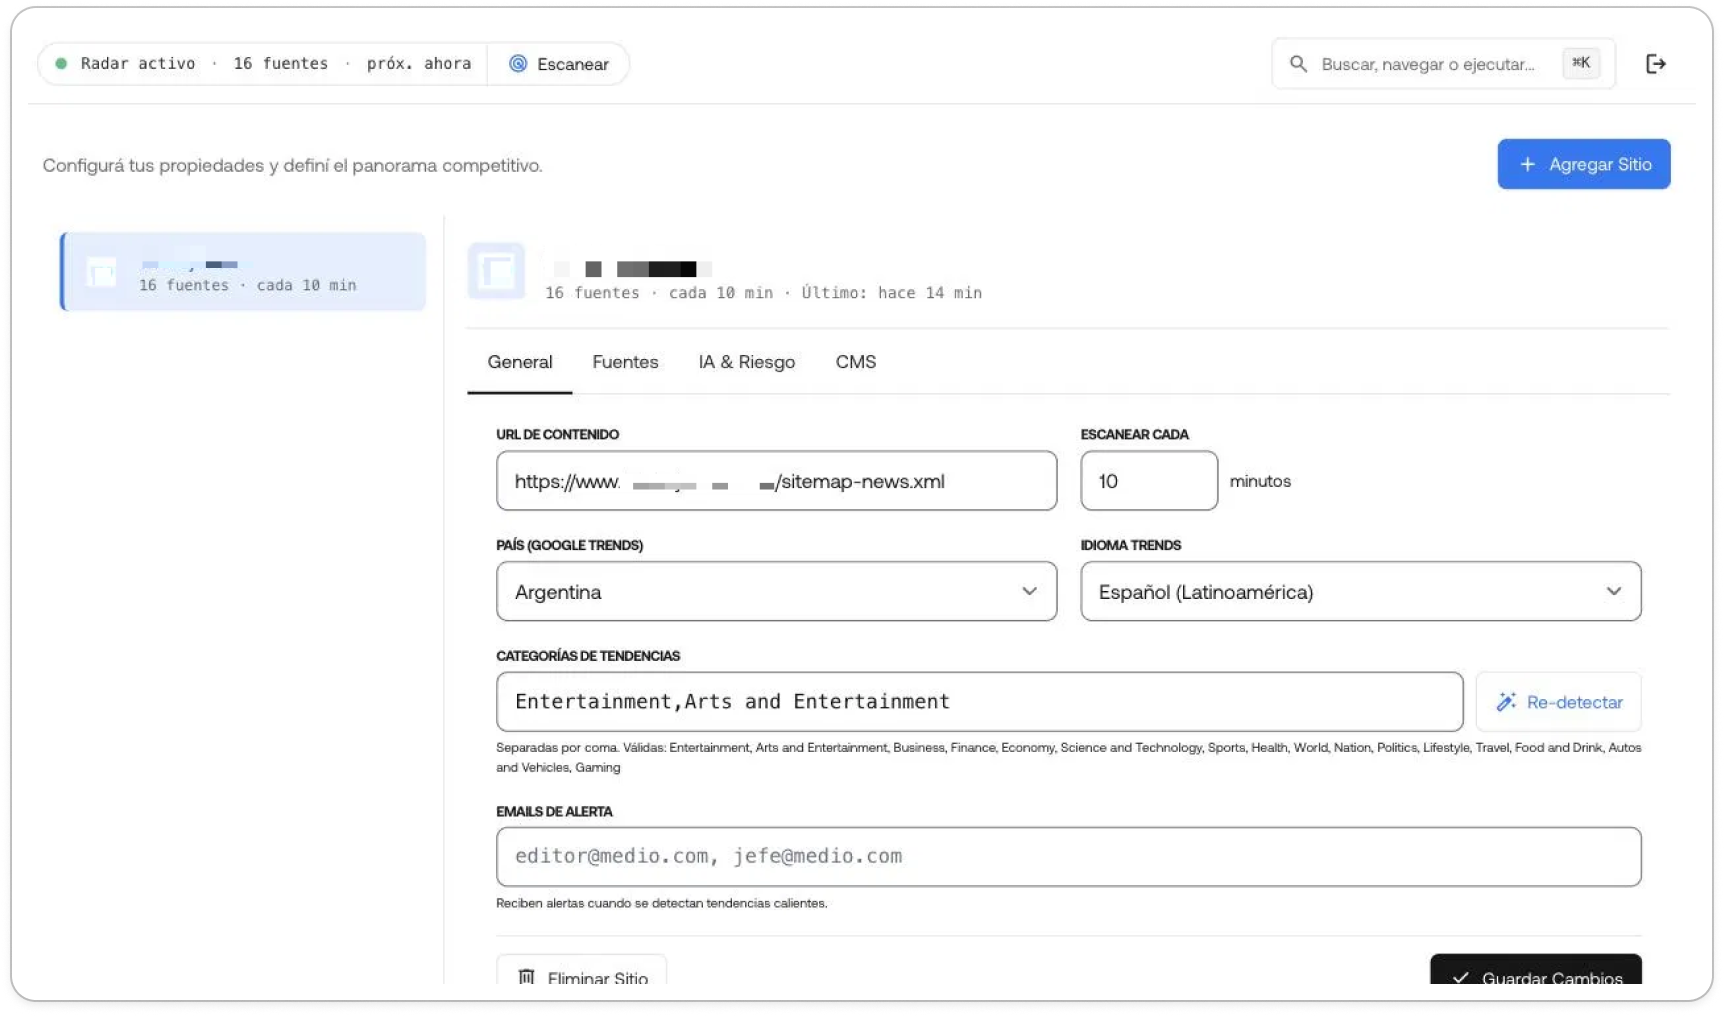Click the "próx. ahora" status text
Image resolution: width=1724 pixels, height=1016 pixels.
click(x=419, y=64)
